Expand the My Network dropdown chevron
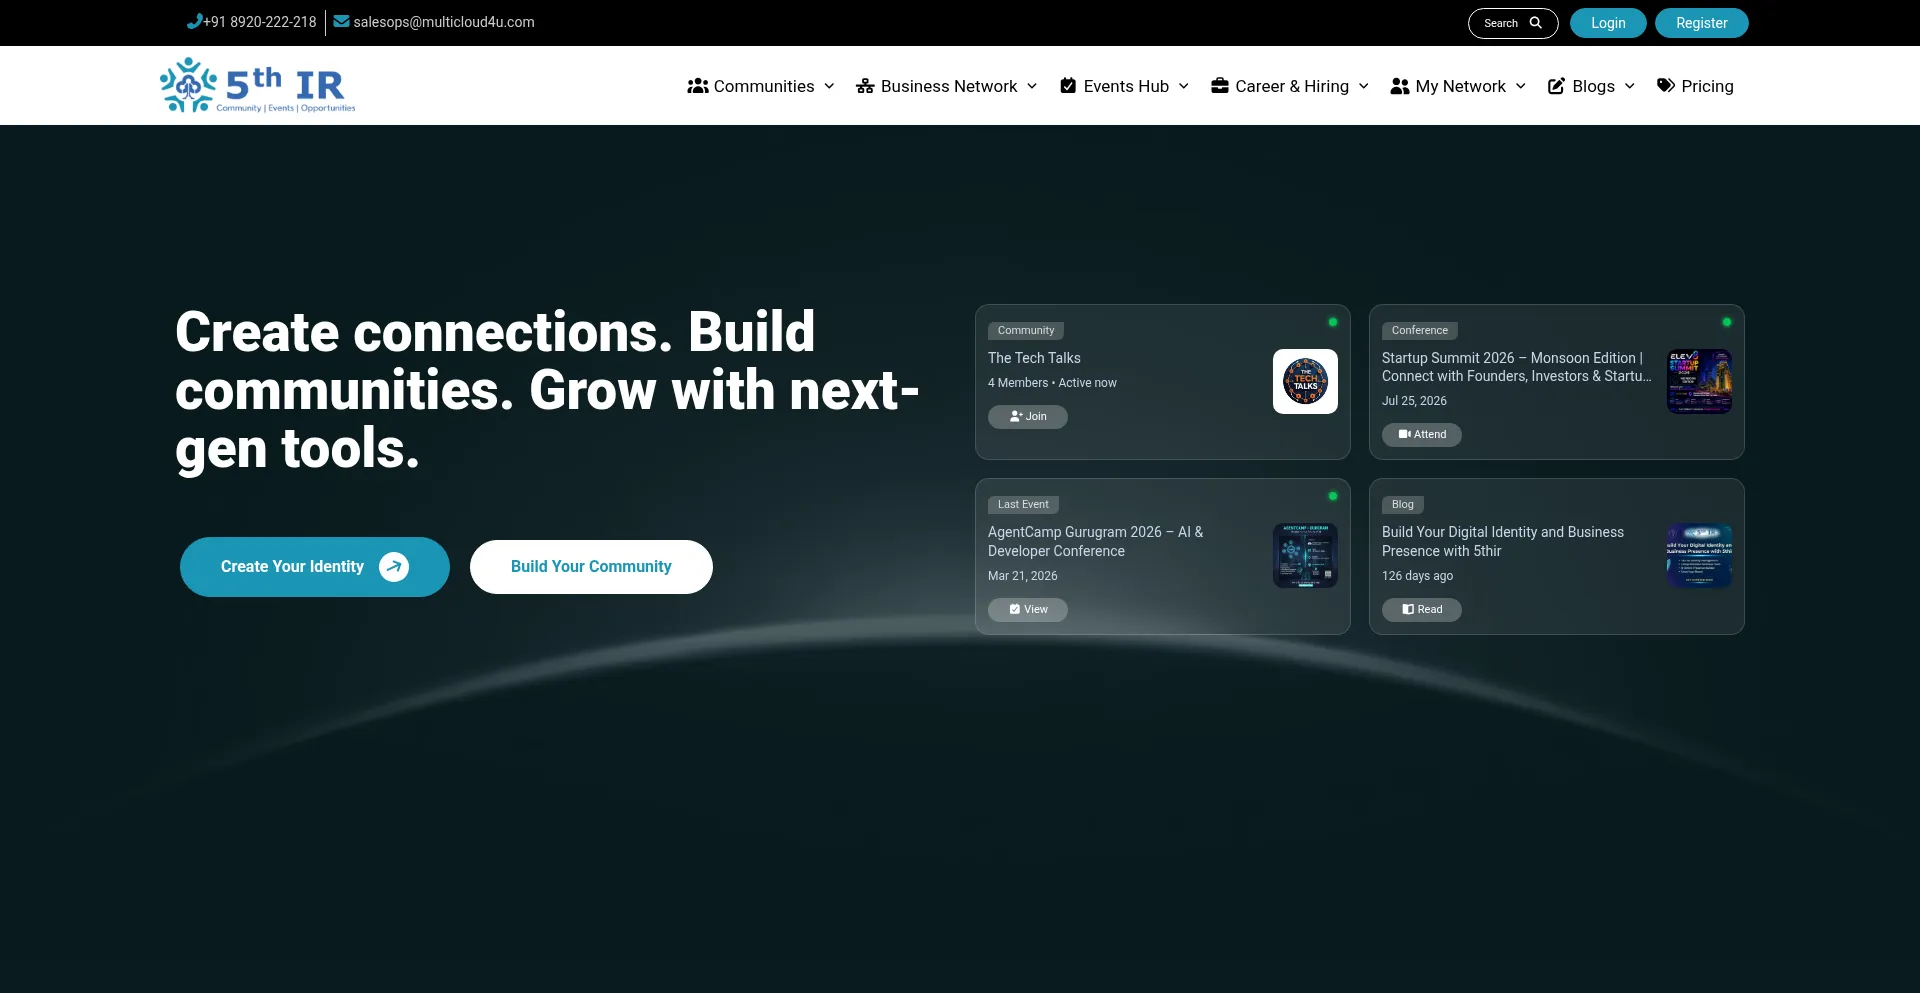 click(x=1521, y=86)
